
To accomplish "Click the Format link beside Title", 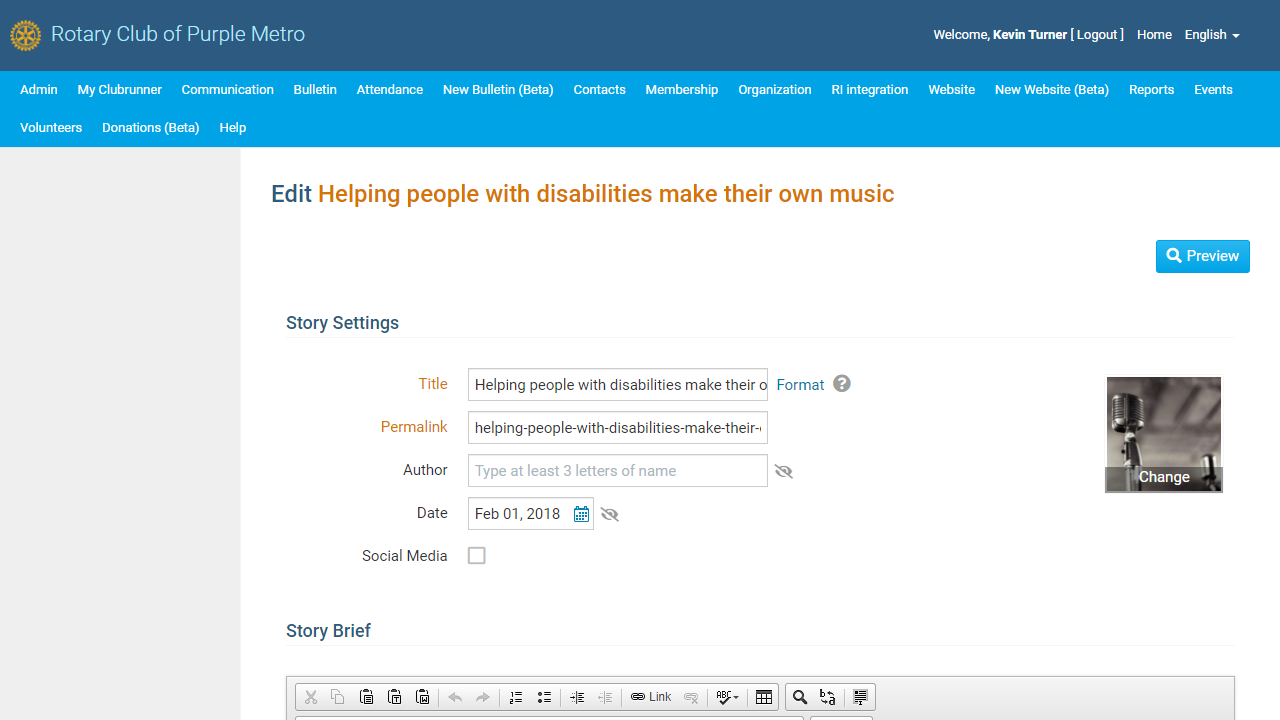I will click(x=800, y=385).
